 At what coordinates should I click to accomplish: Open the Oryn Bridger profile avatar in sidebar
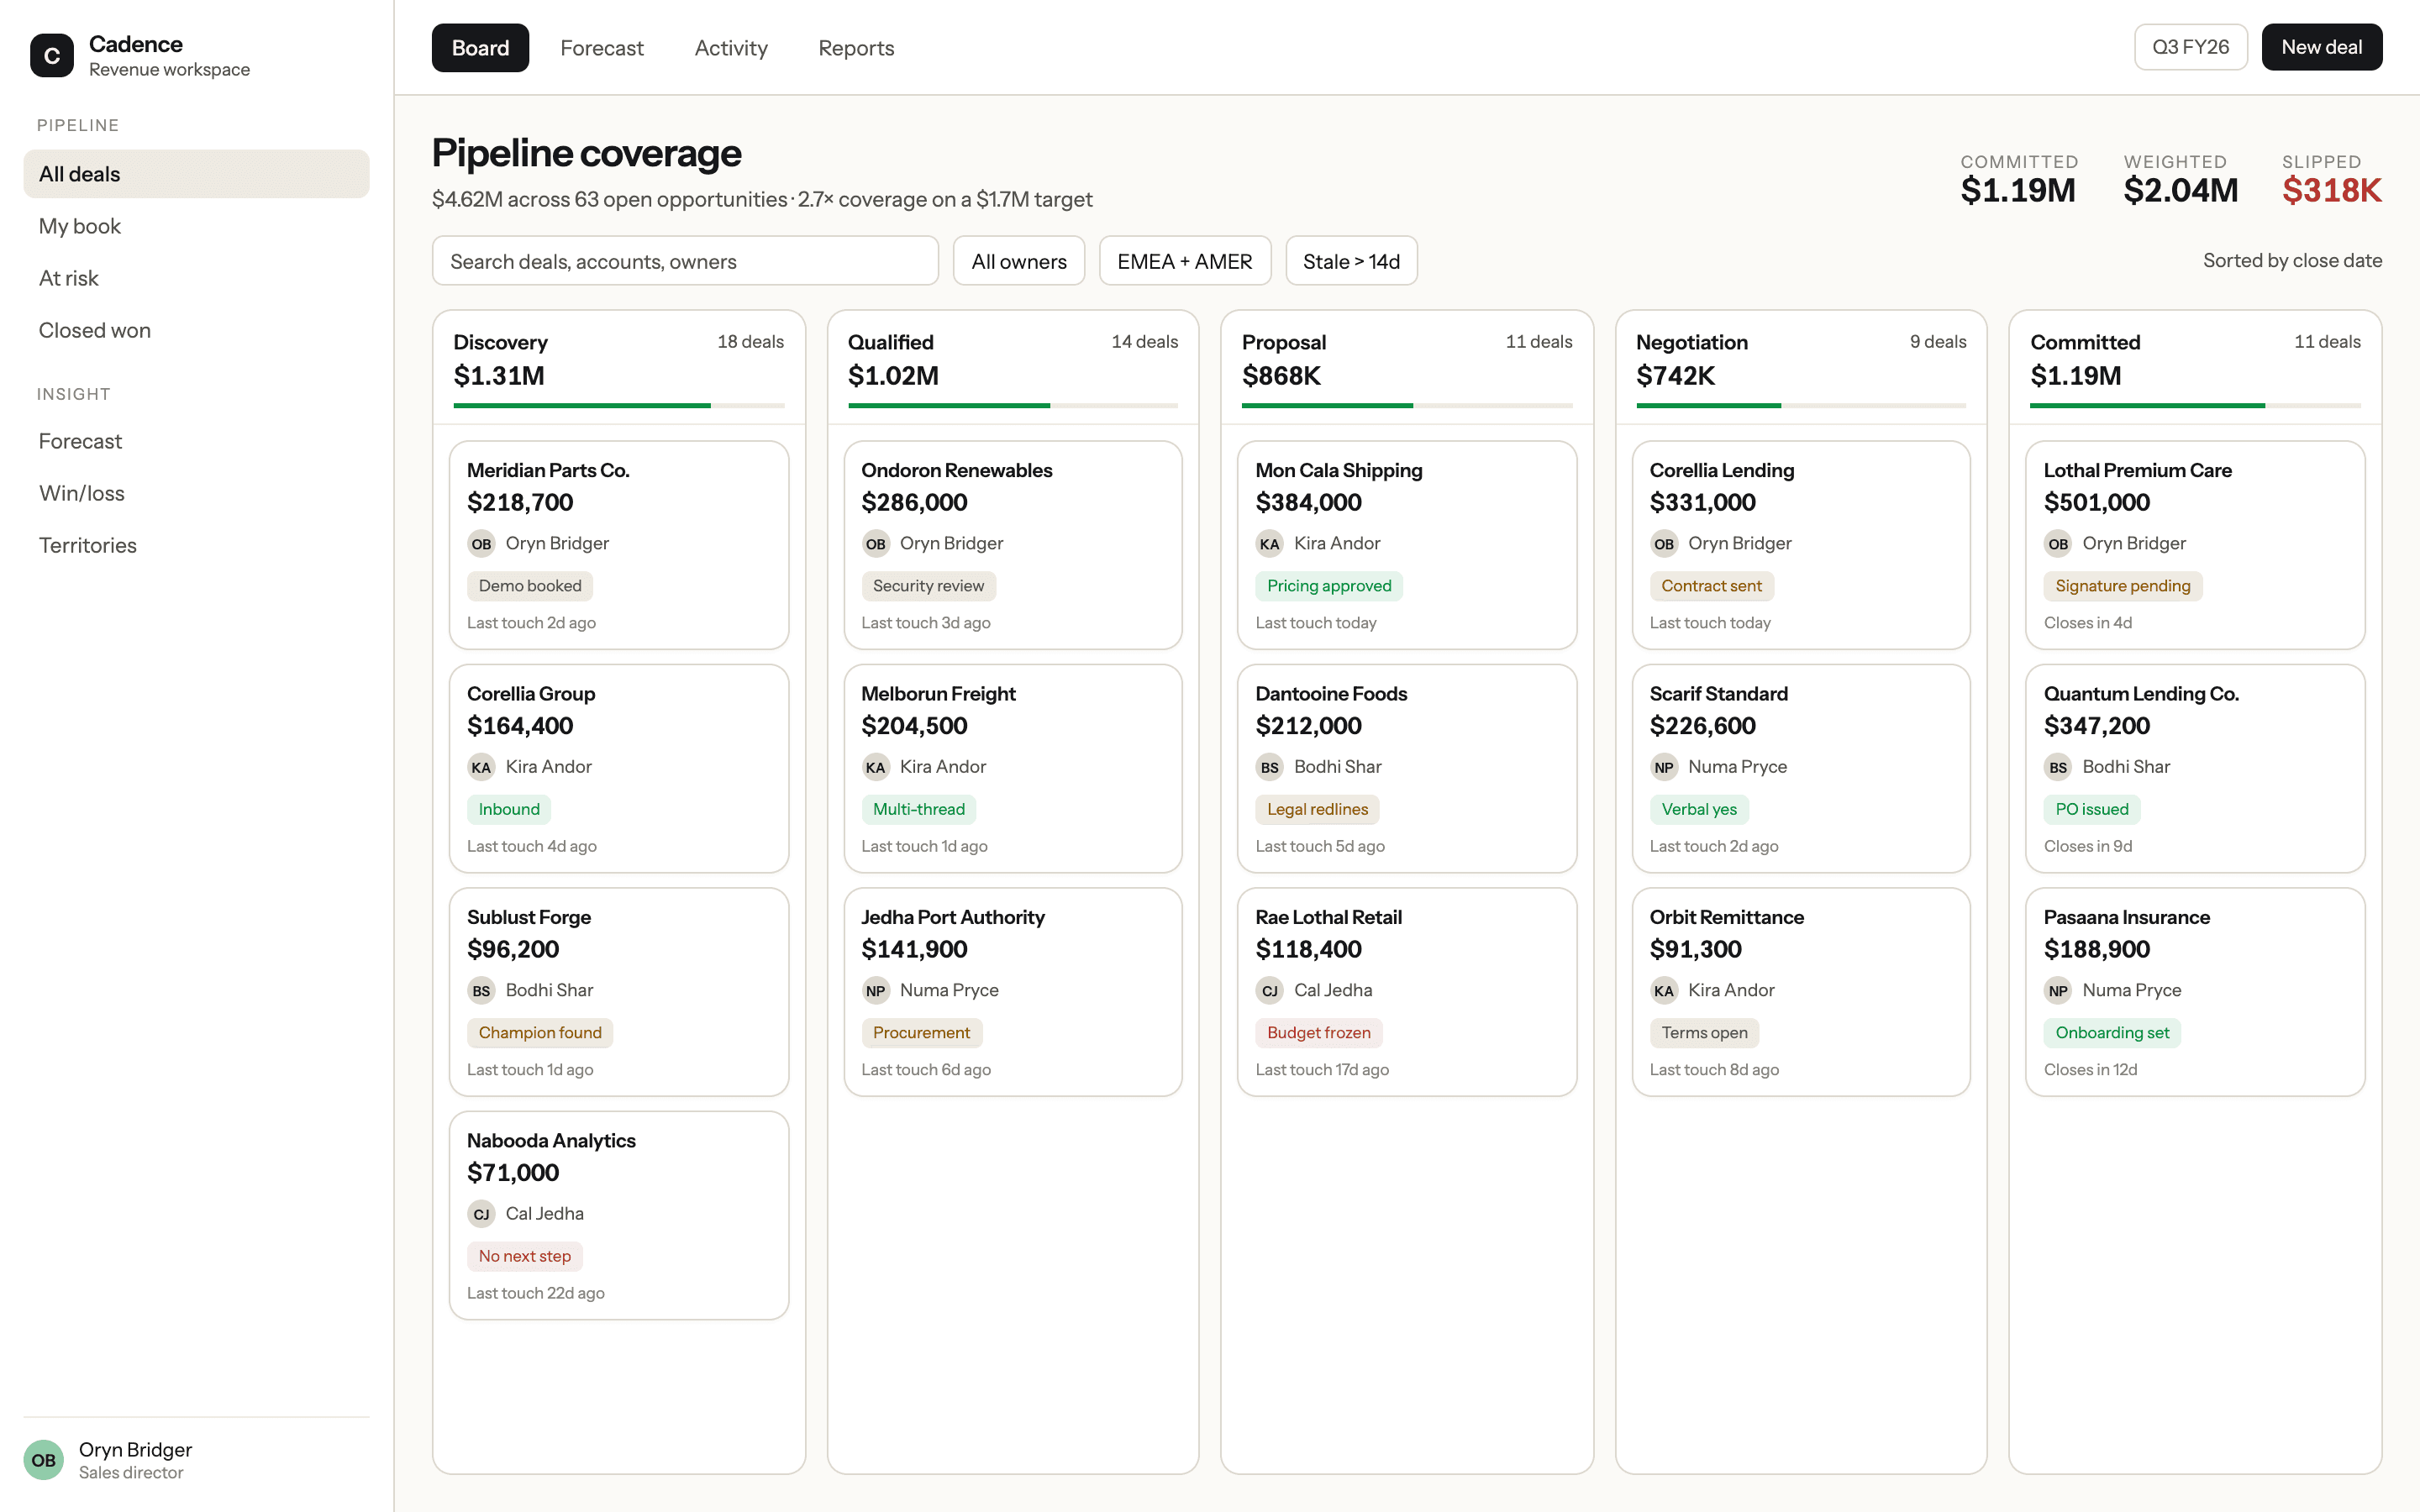point(44,1459)
